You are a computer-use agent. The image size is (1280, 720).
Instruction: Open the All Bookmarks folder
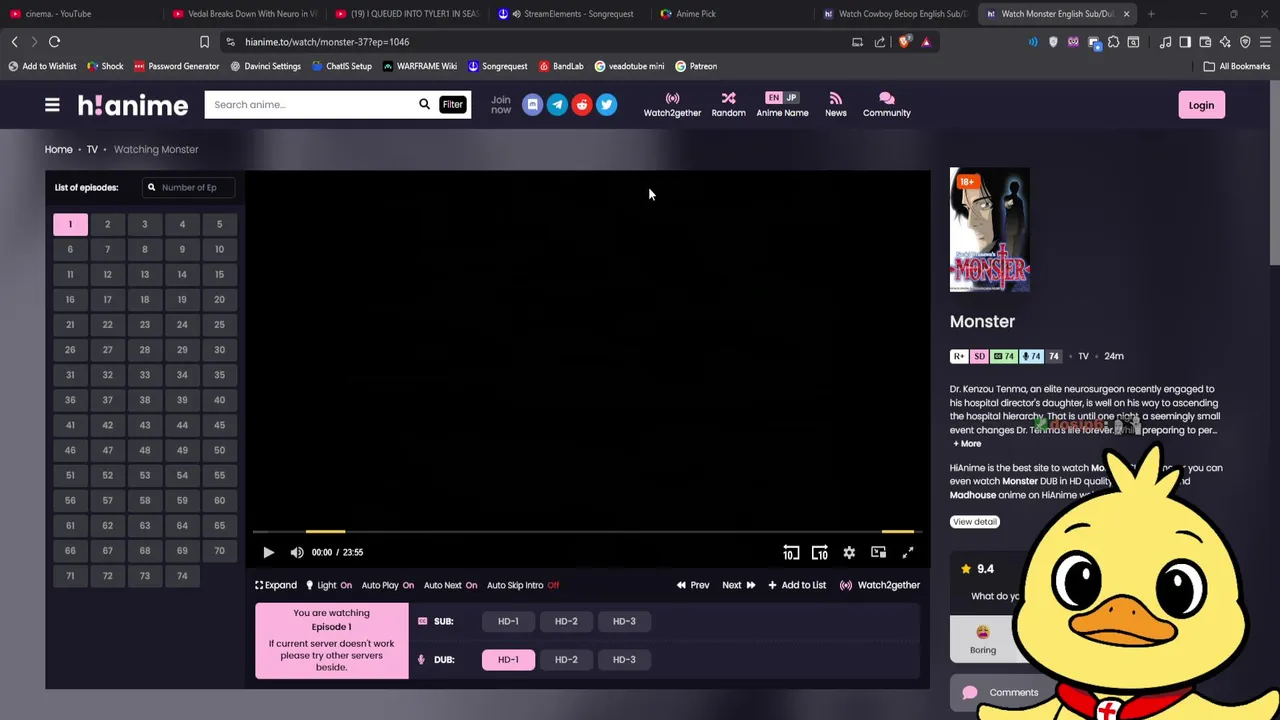[x=1236, y=66]
